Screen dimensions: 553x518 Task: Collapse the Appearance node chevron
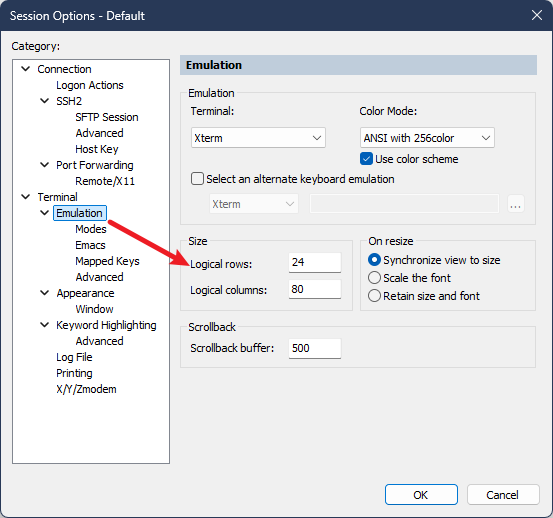[44, 293]
